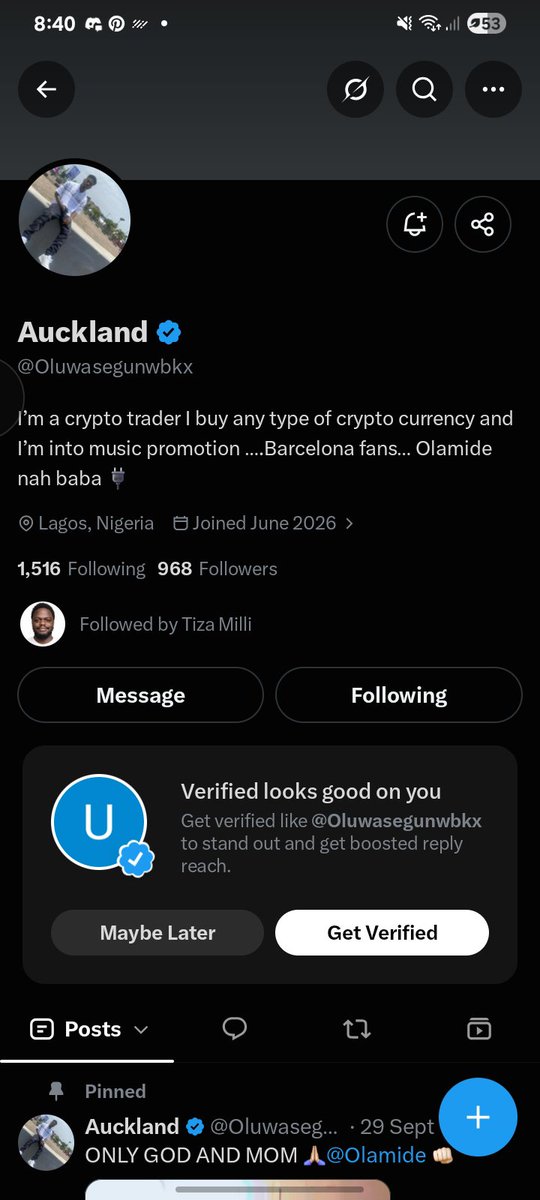The image size is (540, 1200).
Task: Turn on post notifications bell icon
Action: tap(414, 224)
